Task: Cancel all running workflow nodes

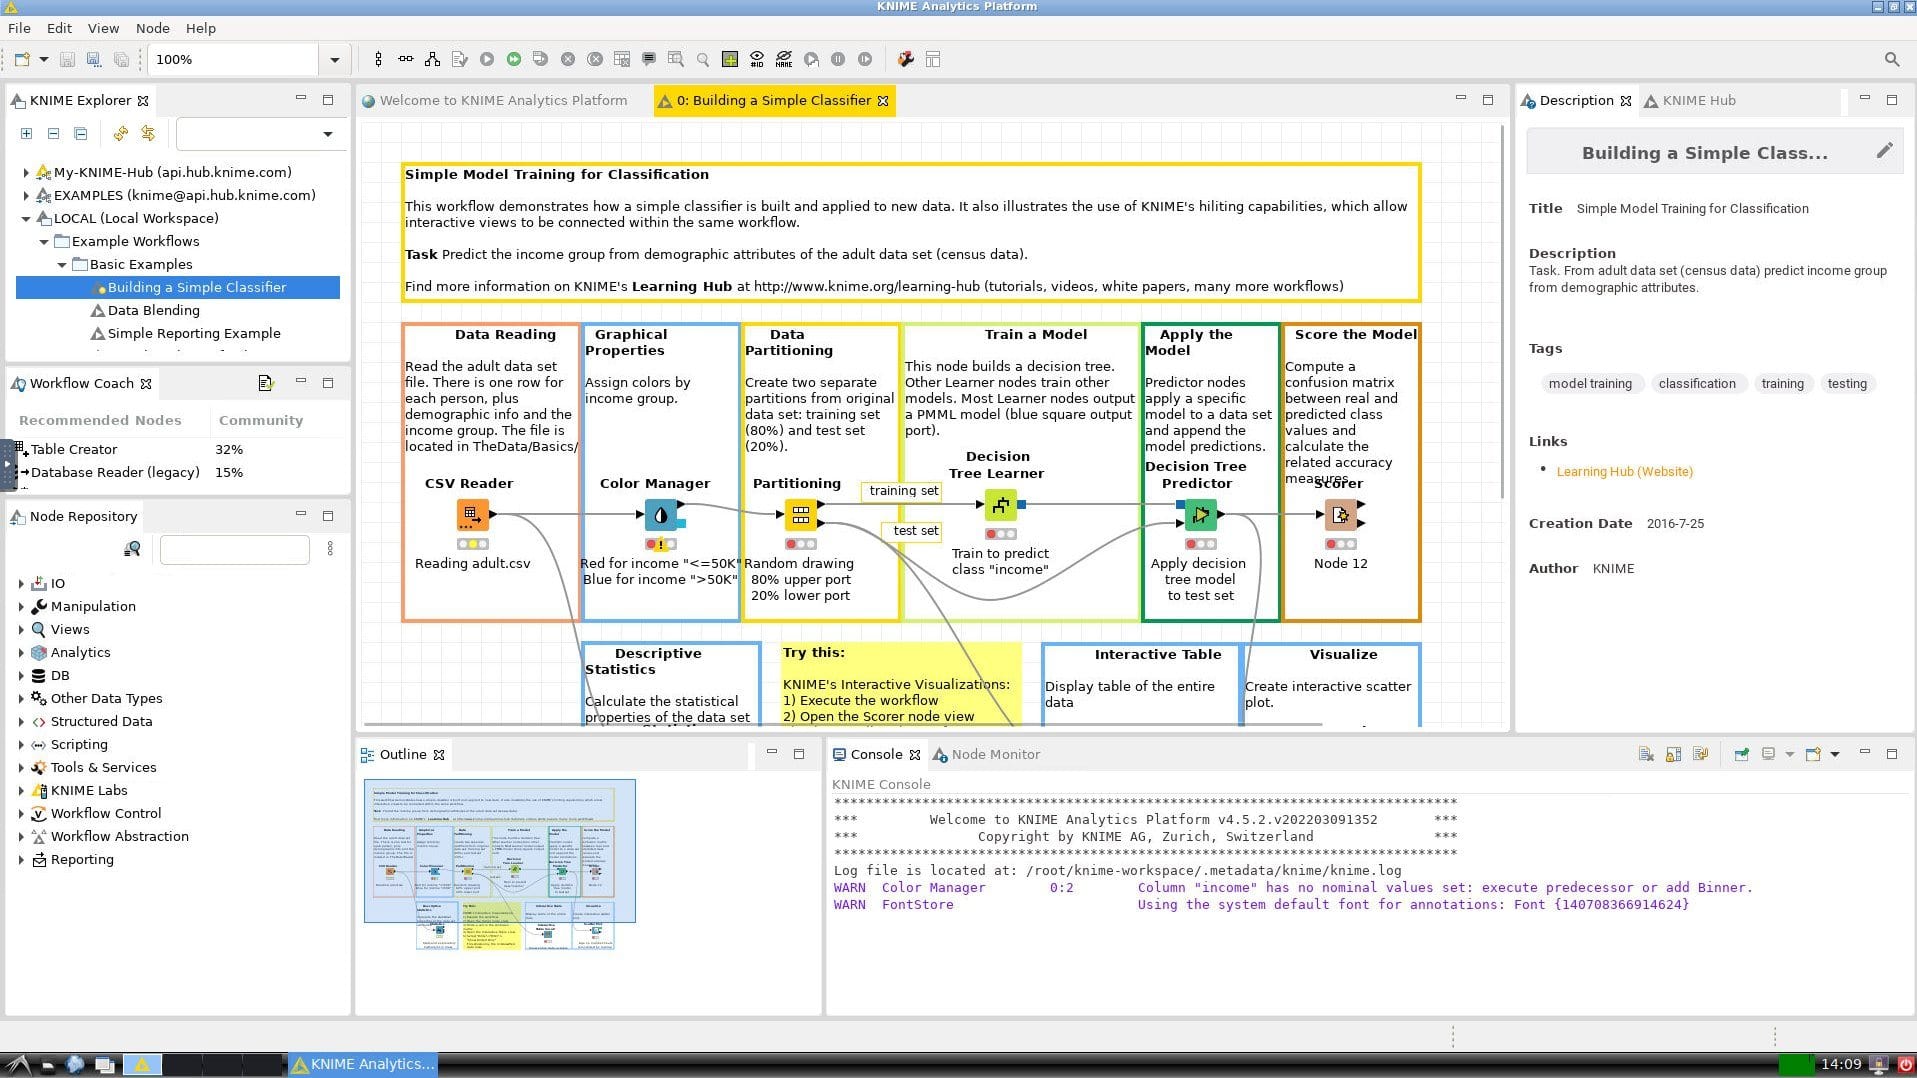Action: pyautogui.click(x=596, y=59)
